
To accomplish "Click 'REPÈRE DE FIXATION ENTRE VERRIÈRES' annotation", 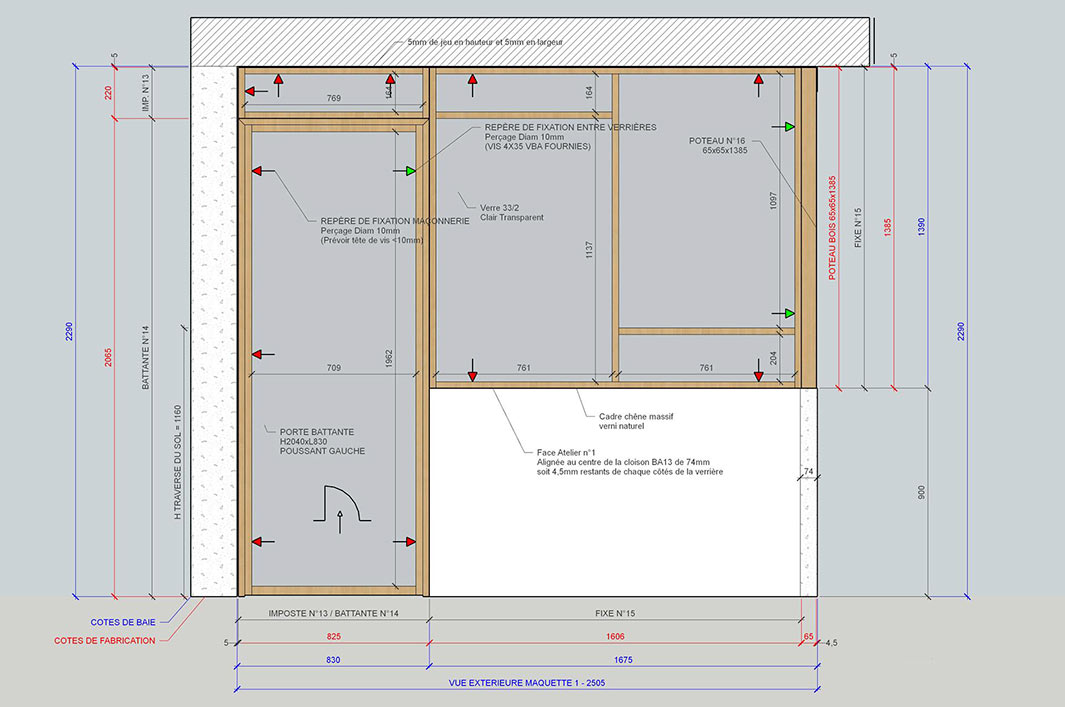I will (x=571, y=127).
